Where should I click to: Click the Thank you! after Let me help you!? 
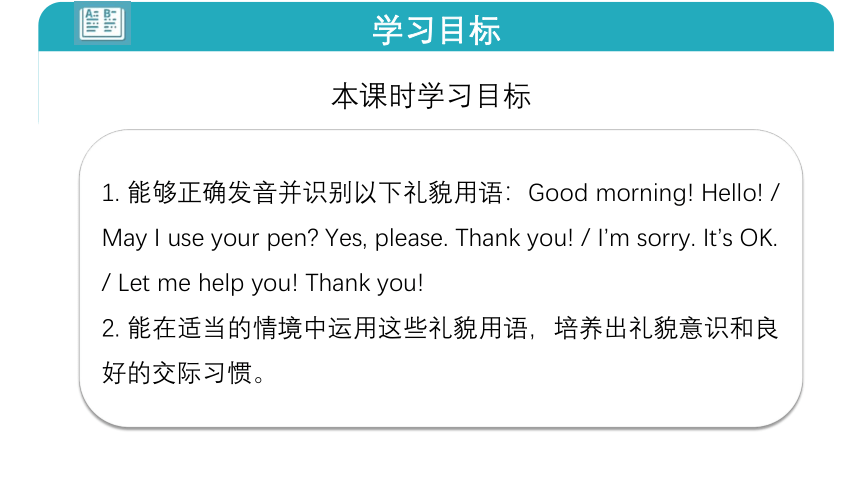click(364, 283)
